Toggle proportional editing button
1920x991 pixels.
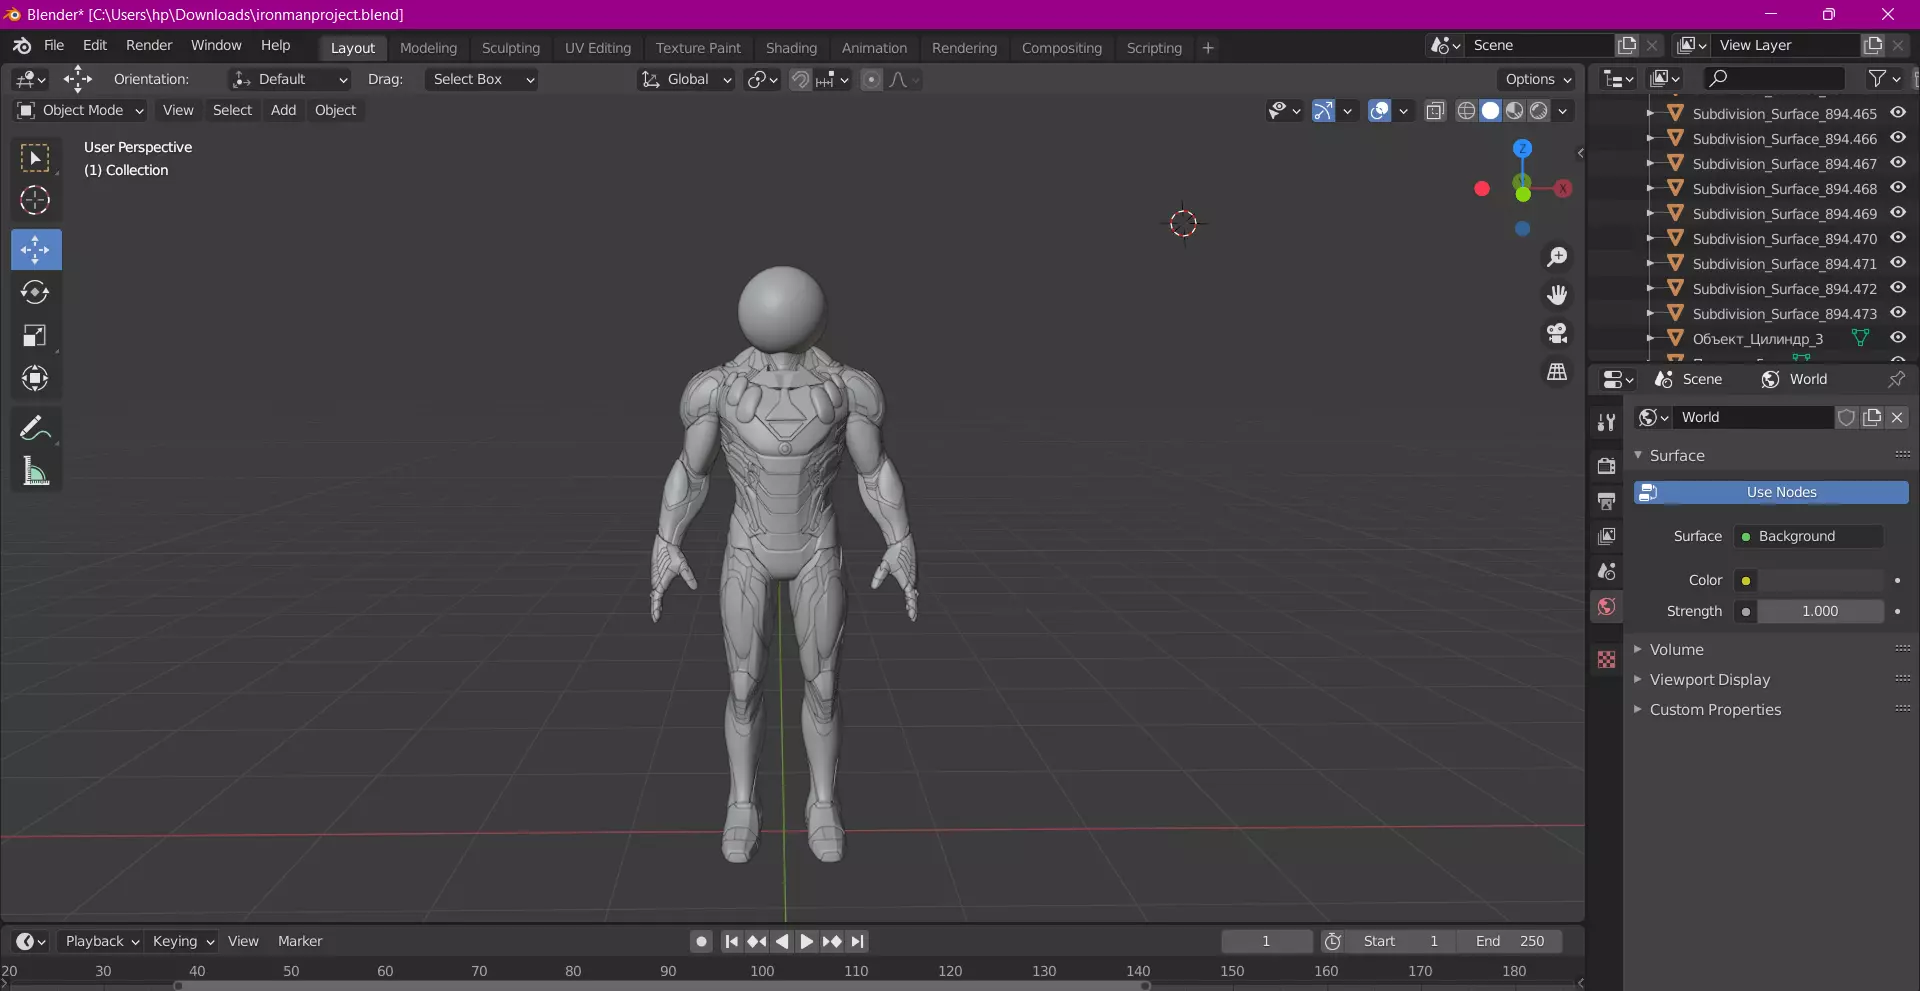pos(872,80)
